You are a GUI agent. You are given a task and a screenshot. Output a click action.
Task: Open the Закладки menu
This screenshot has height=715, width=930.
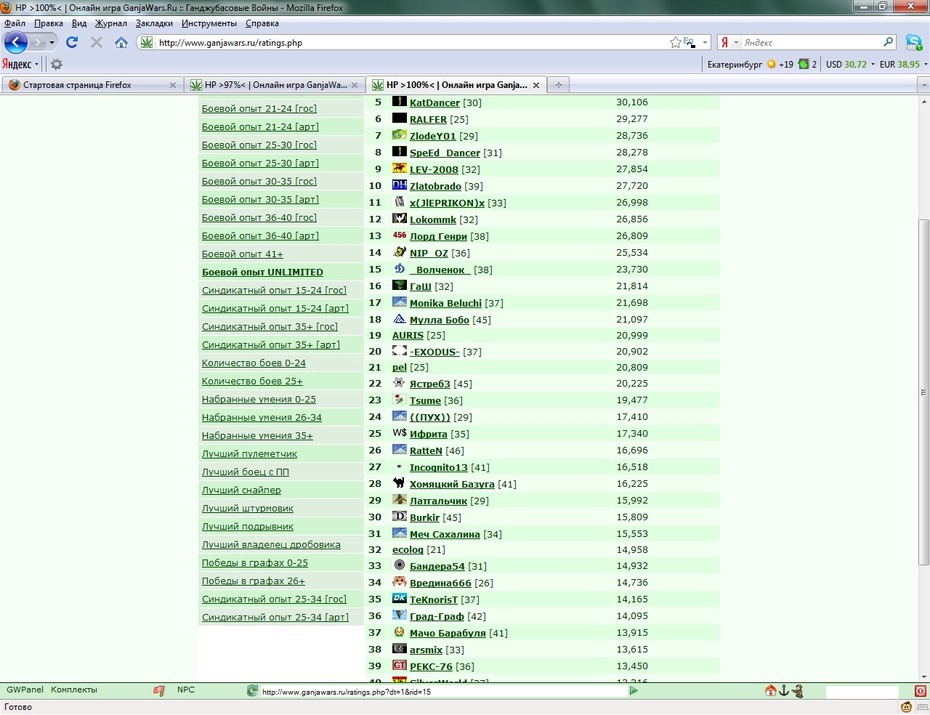coord(154,23)
